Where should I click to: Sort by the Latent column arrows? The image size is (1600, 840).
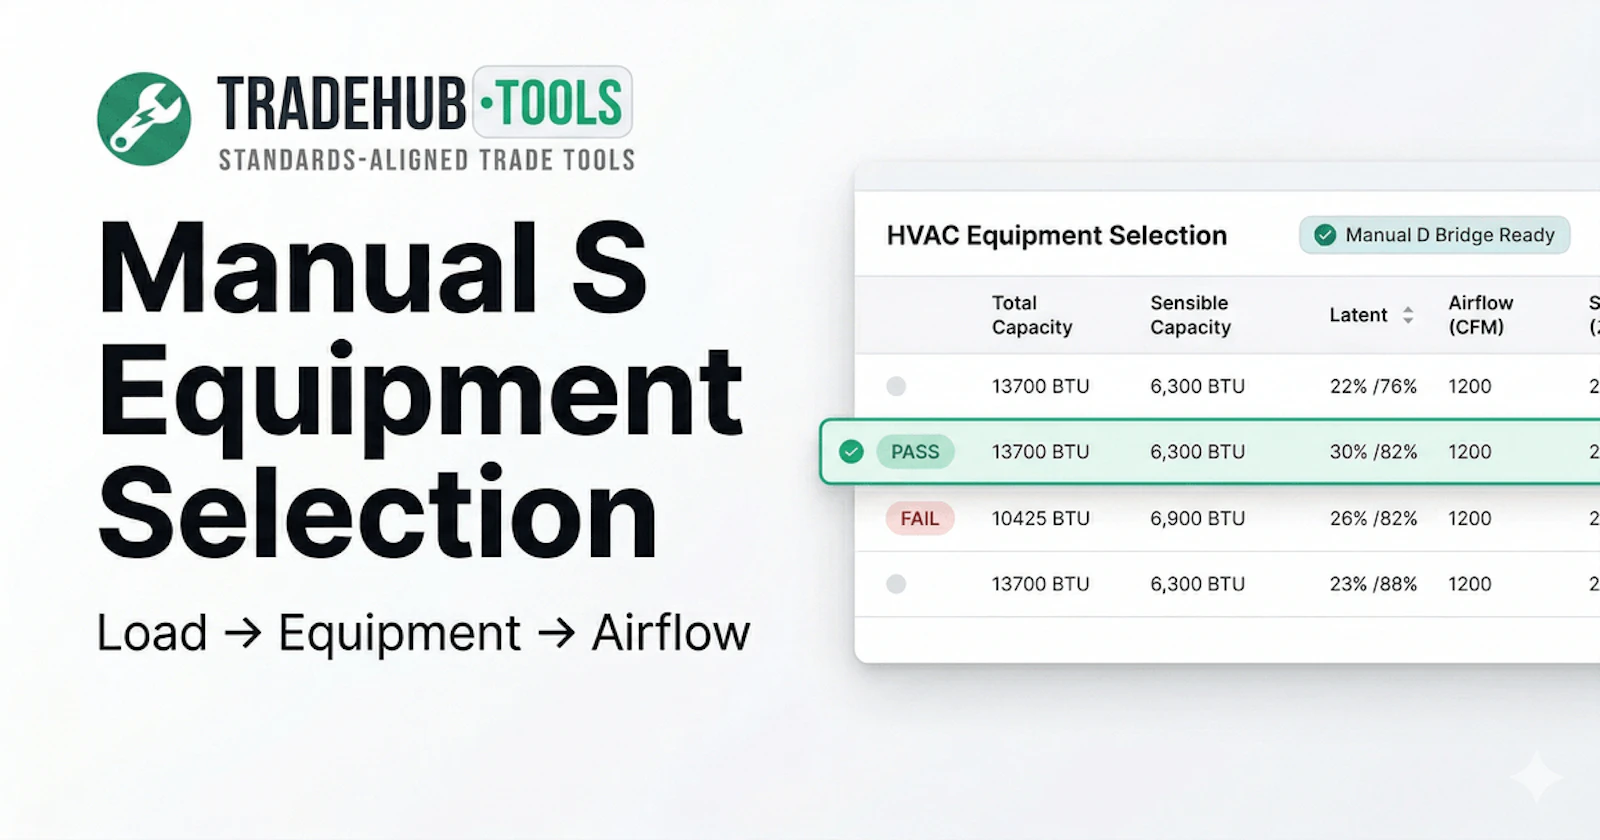tap(1408, 315)
